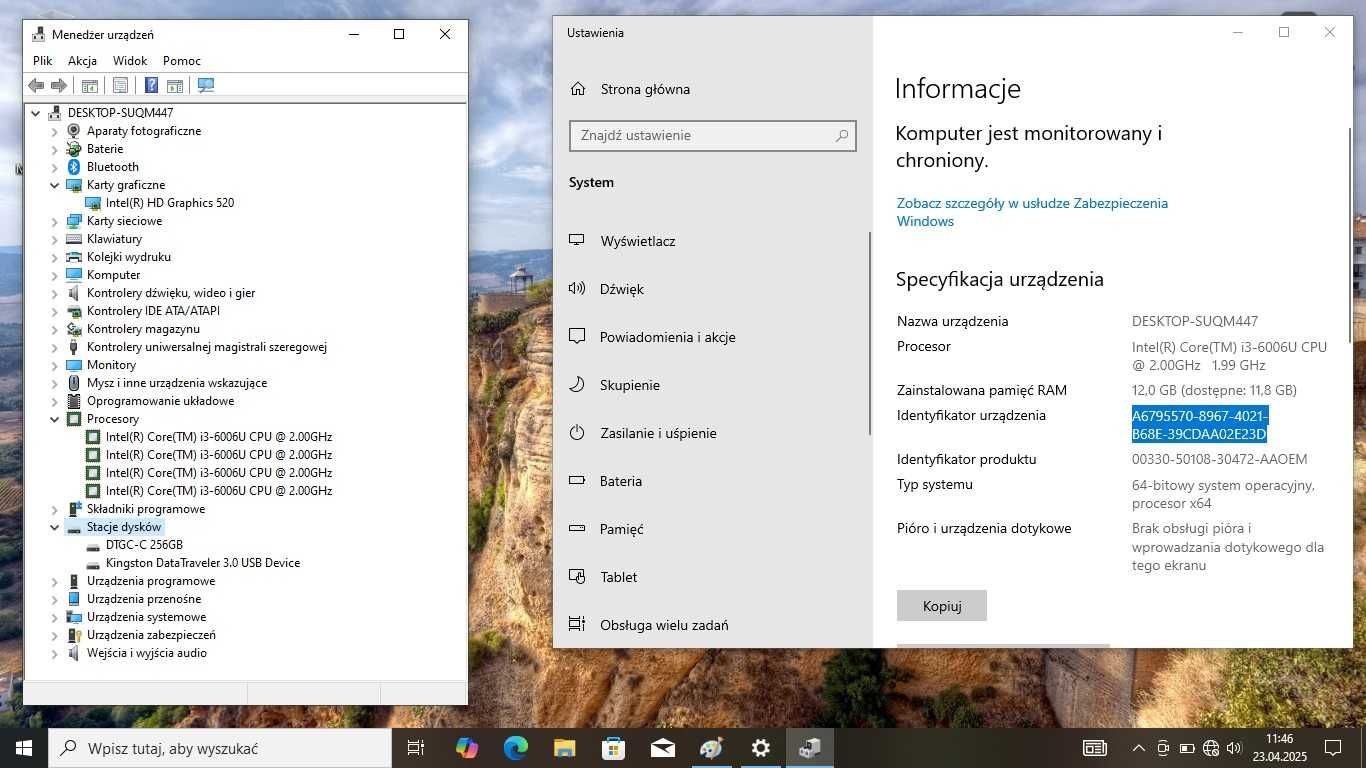Screen dimensions: 1366x768
Task: Click the show/hide action pane toolbar icon
Action: (175, 86)
